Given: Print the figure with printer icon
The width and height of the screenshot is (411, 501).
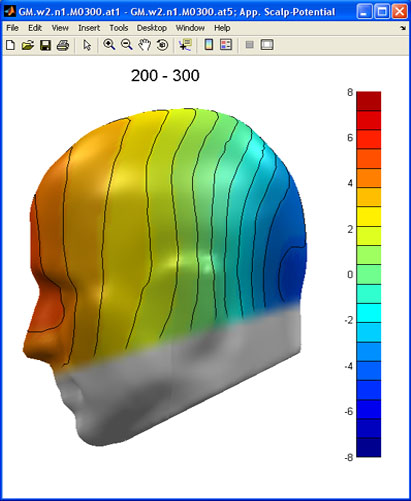Looking at the screenshot, I should coord(63,45).
